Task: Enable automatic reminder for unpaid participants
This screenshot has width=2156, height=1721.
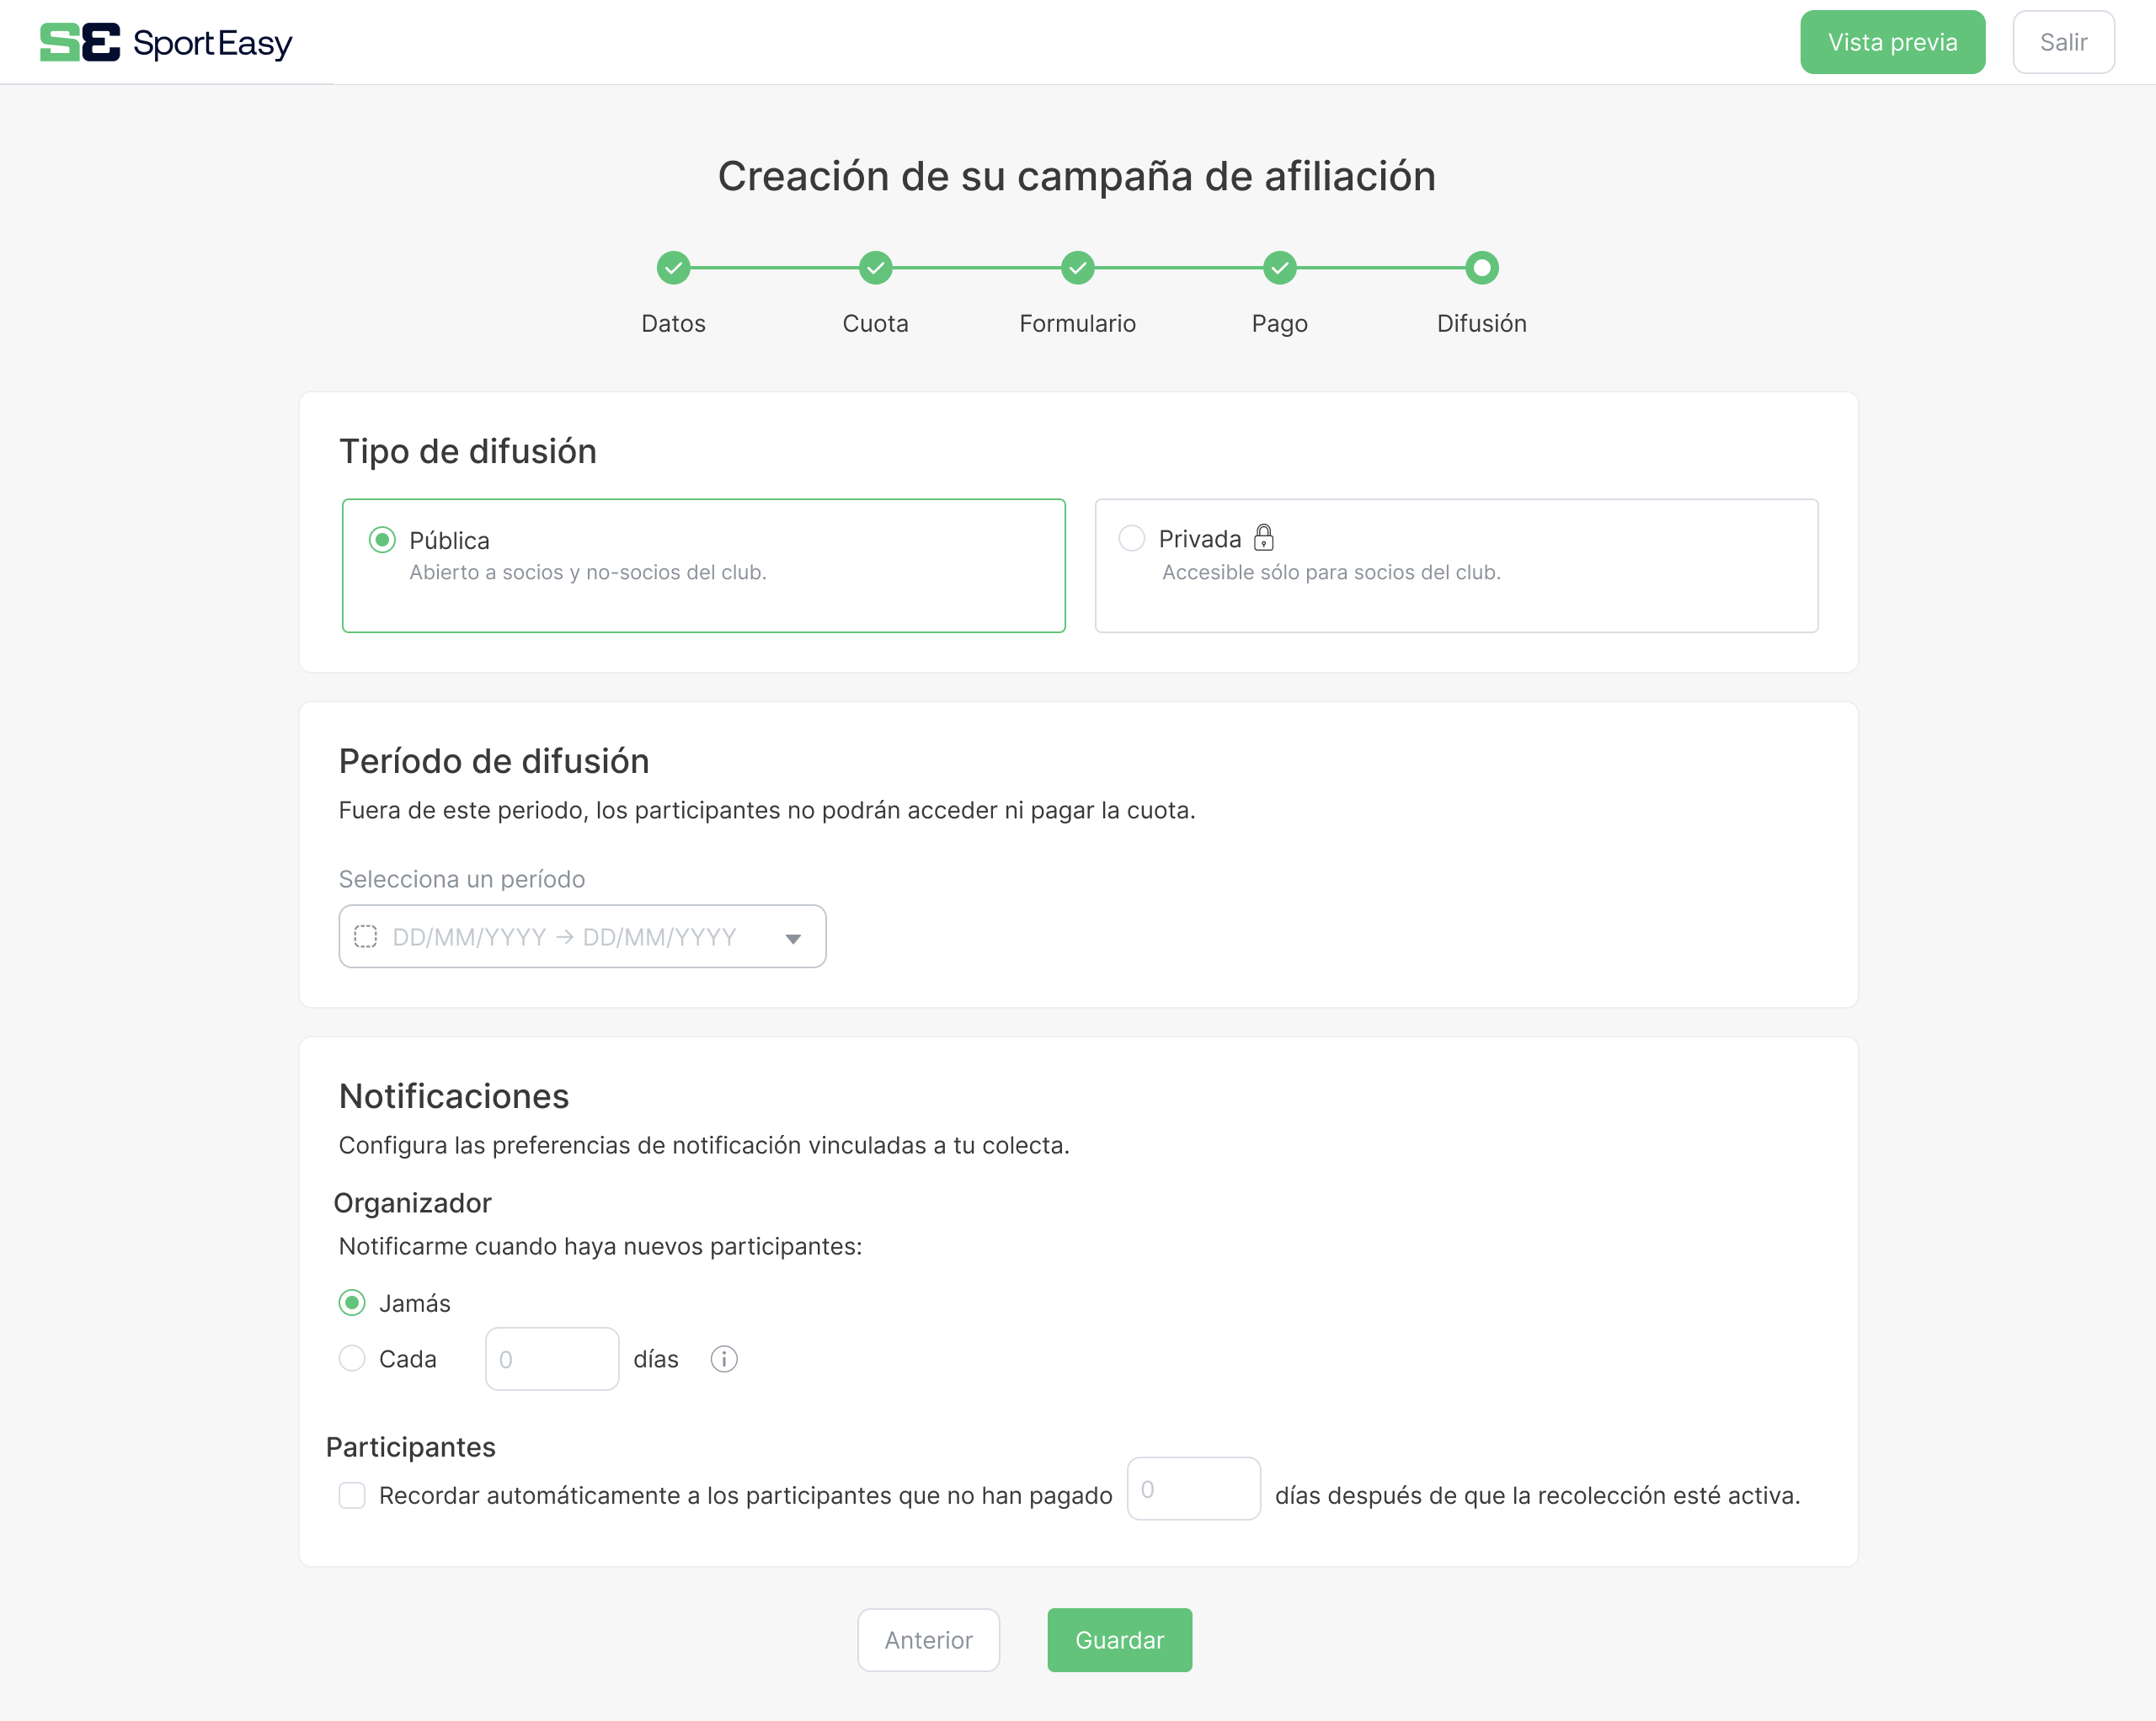Action: point(352,1495)
